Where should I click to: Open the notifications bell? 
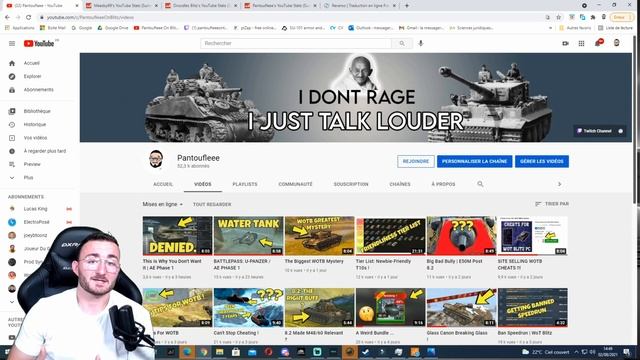point(598,43)
